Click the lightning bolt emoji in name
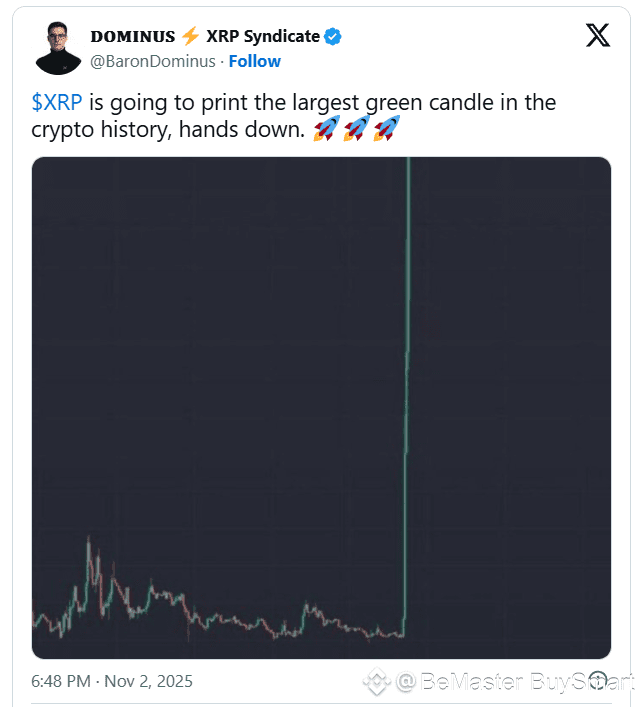Image resolution: width=642 pixels, height=707 pixels. tap(190, 36)
